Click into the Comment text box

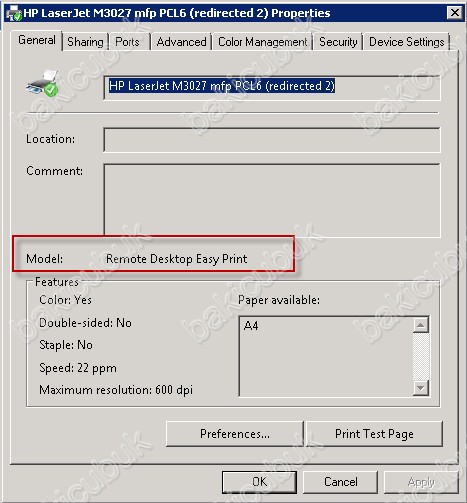[272, 200]
